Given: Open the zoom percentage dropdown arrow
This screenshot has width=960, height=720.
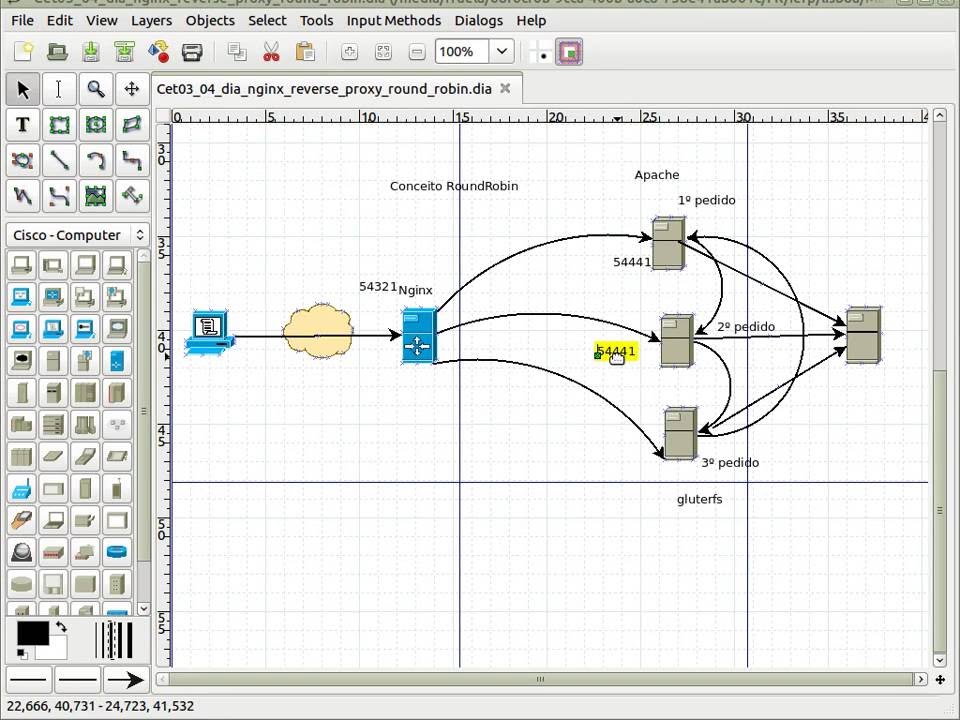Looking at the screenshot, I should click(x=501, y=51).
